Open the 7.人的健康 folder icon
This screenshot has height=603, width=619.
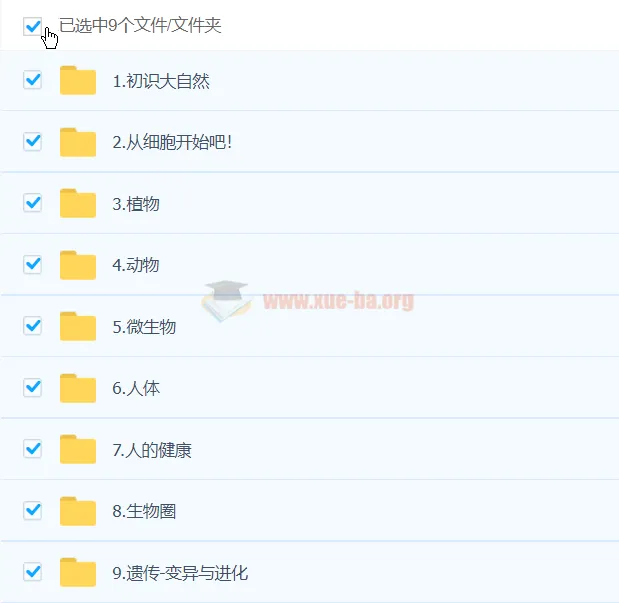78,449
